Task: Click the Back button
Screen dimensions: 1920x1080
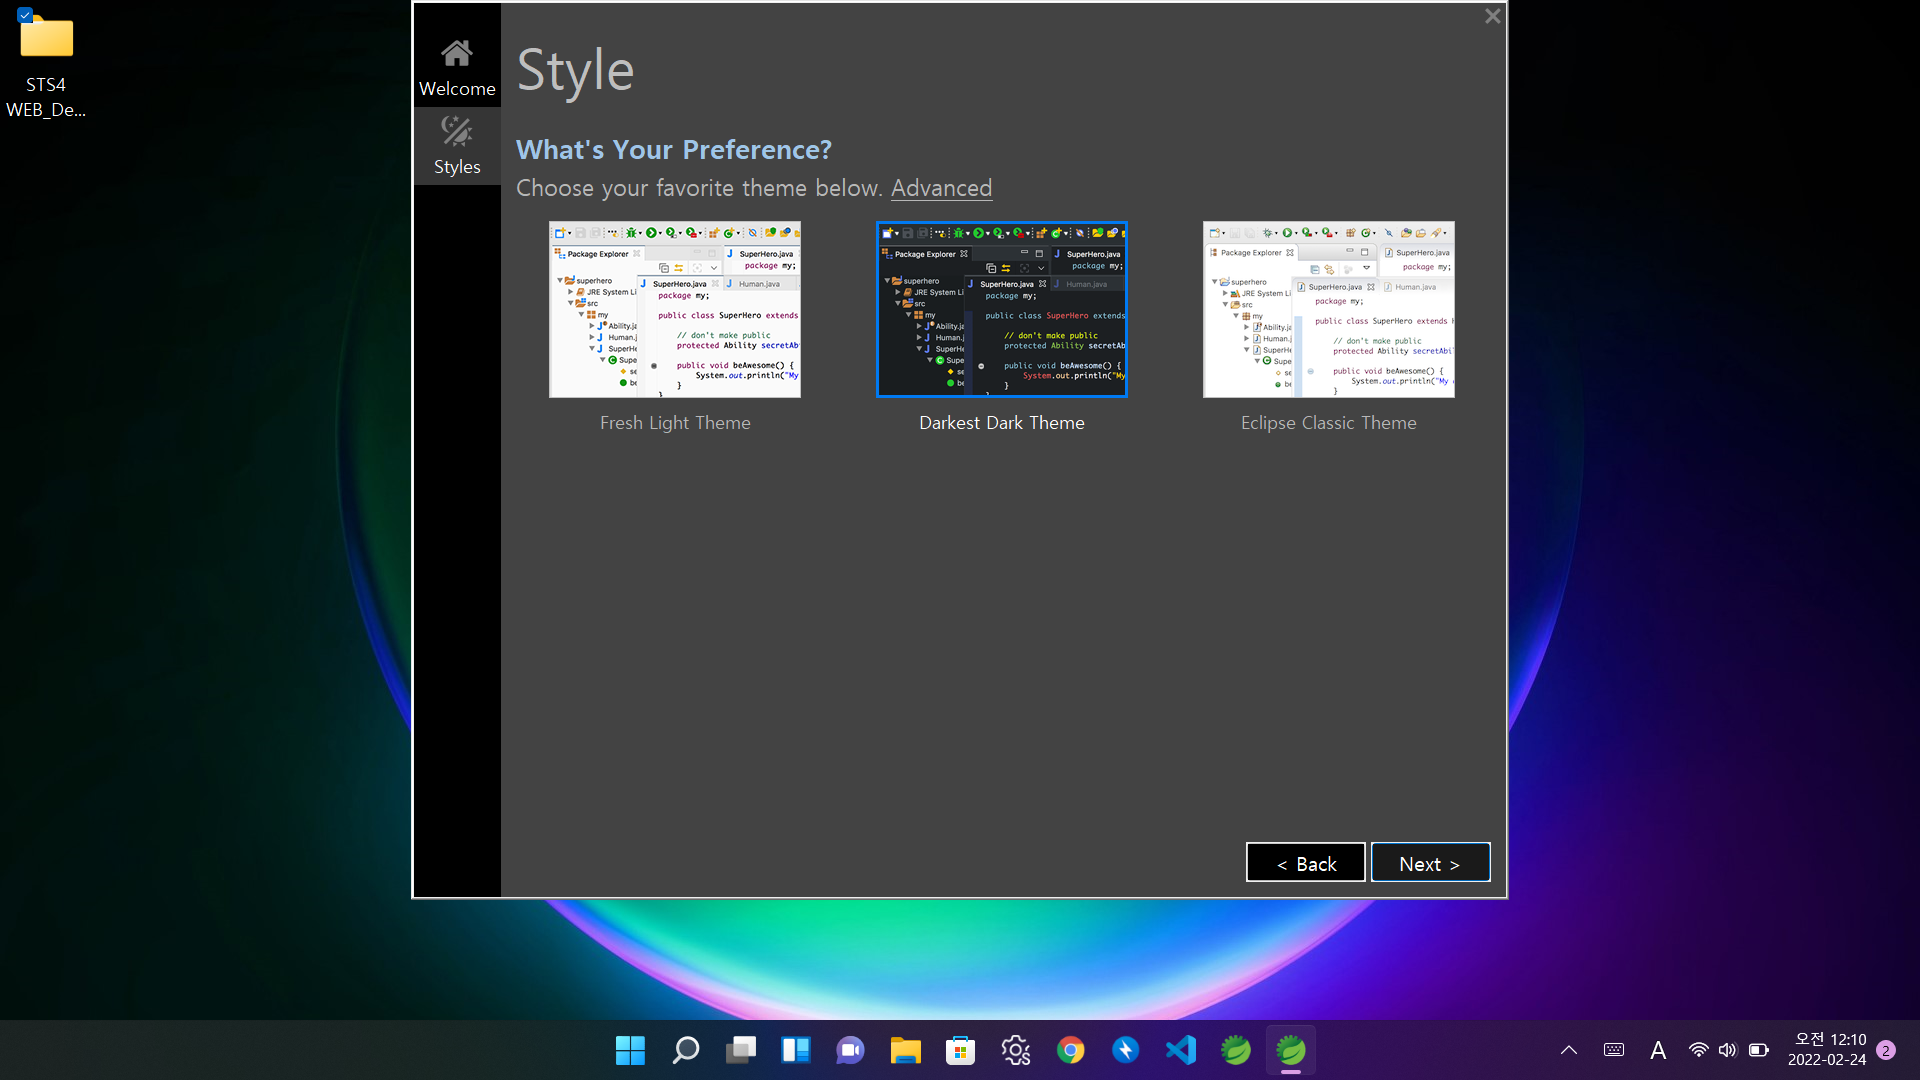Action: point(1305,863)
